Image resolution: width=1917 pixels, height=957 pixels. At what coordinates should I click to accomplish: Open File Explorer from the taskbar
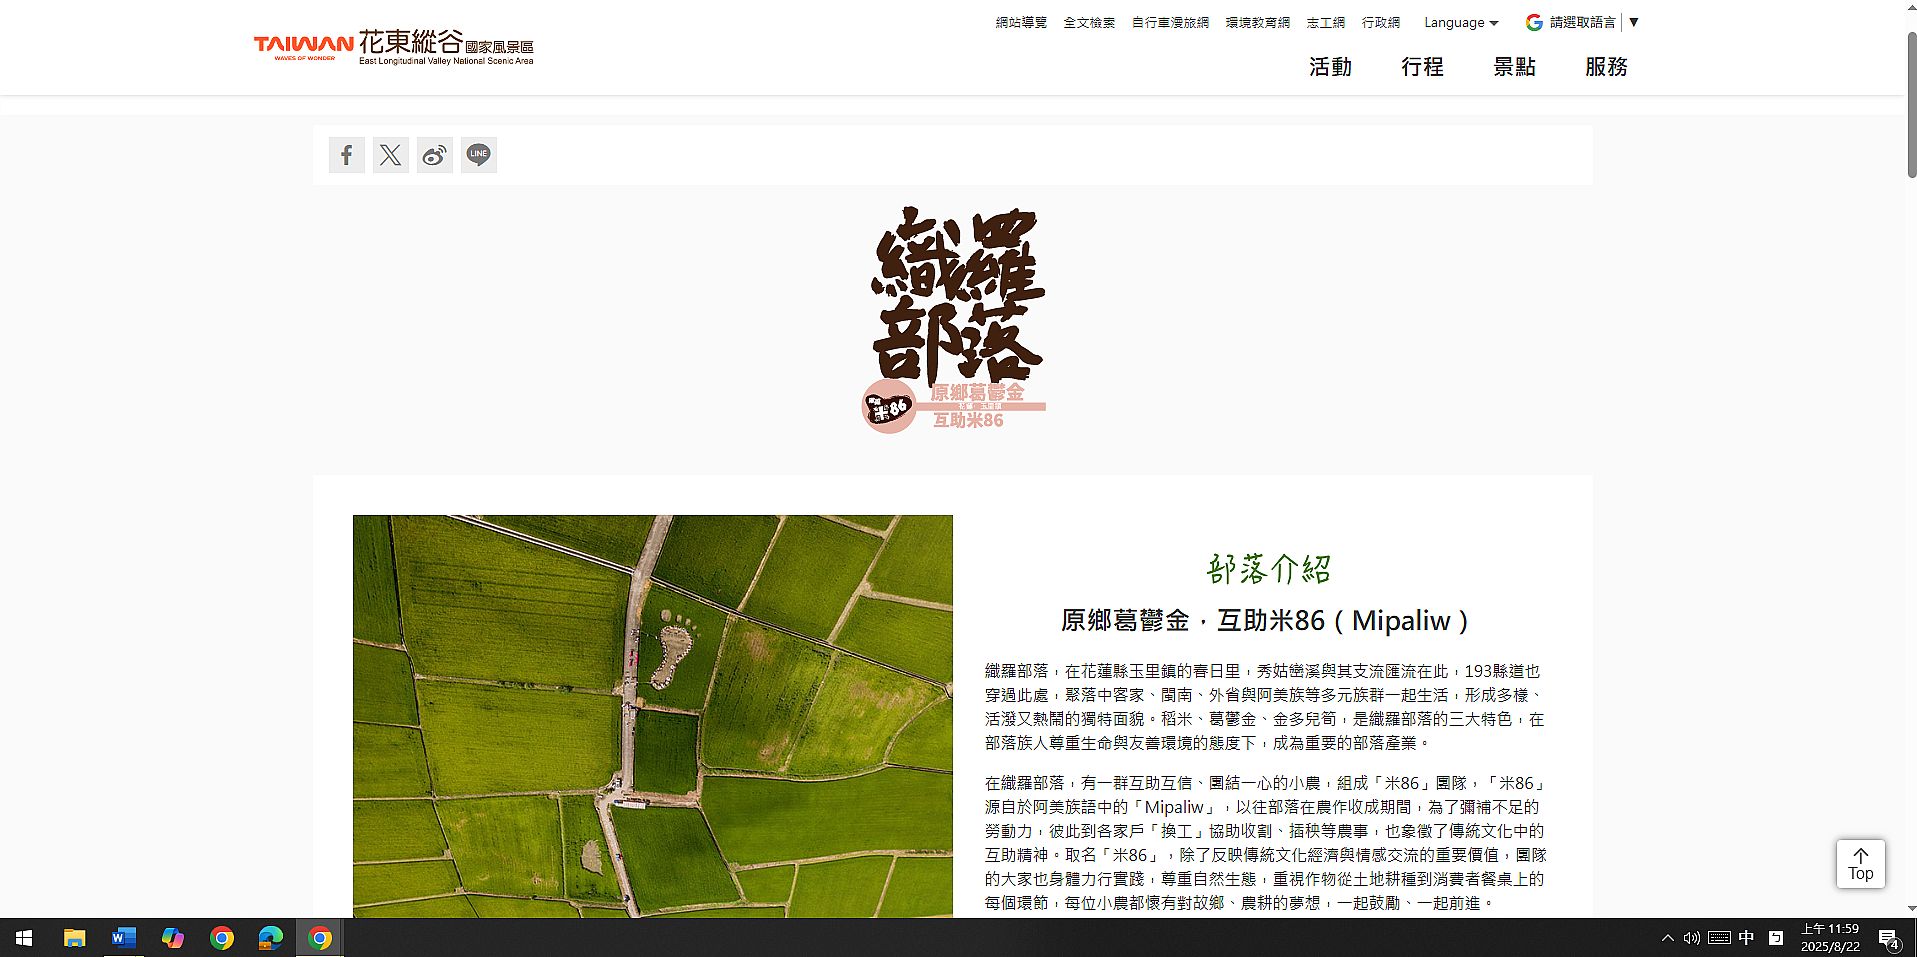tap(74, 938)
